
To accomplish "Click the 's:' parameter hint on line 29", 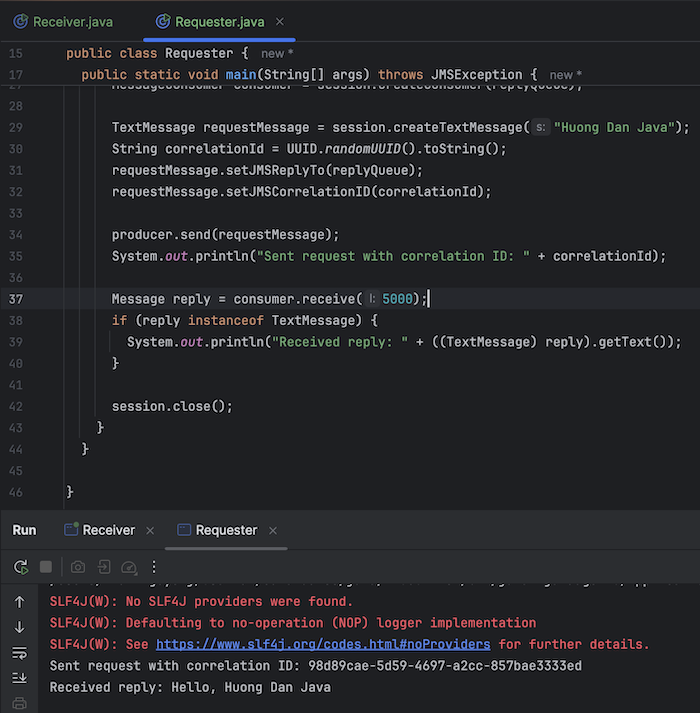I will coord(540,127).
